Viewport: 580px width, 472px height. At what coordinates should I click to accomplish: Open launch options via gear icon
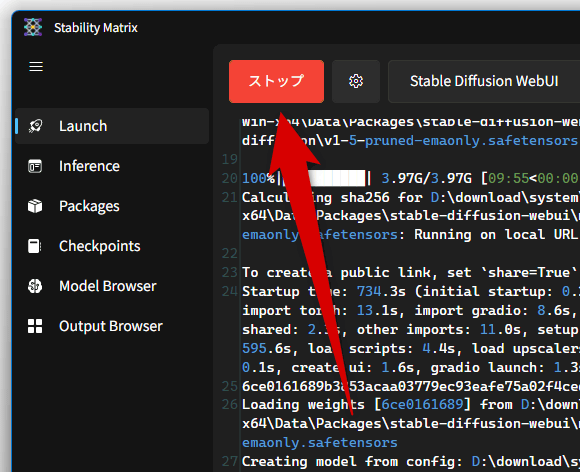[x=356, y=81]
